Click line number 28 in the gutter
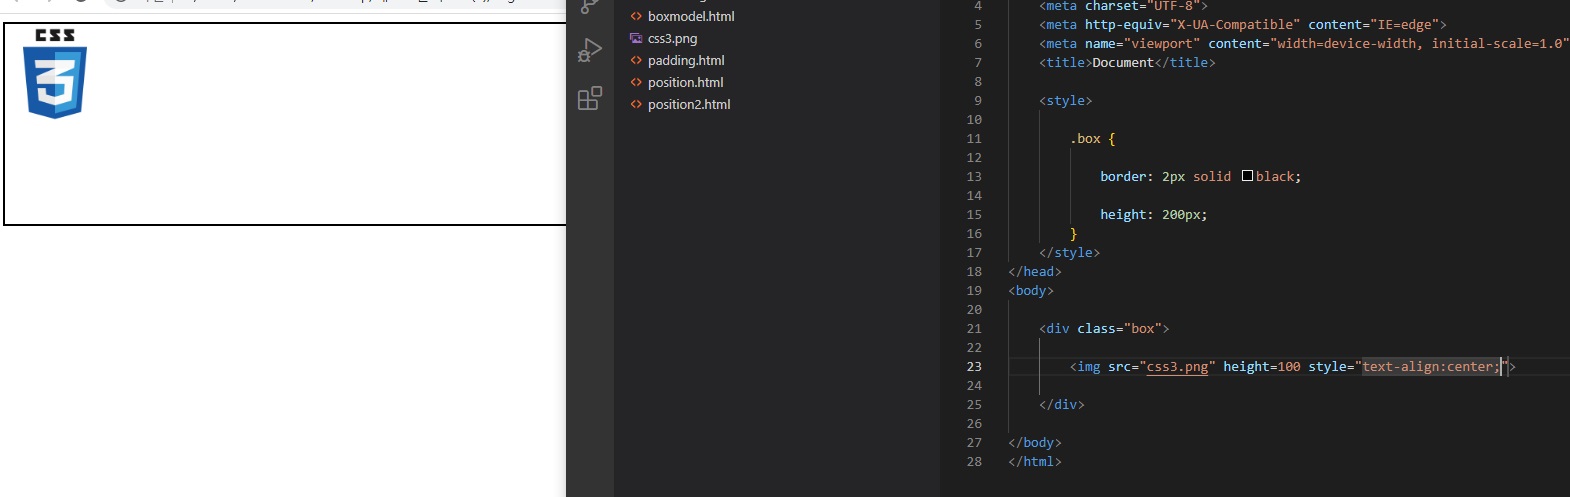Image resolution: width=1570 pixels, height=497 pixels. 974,462
